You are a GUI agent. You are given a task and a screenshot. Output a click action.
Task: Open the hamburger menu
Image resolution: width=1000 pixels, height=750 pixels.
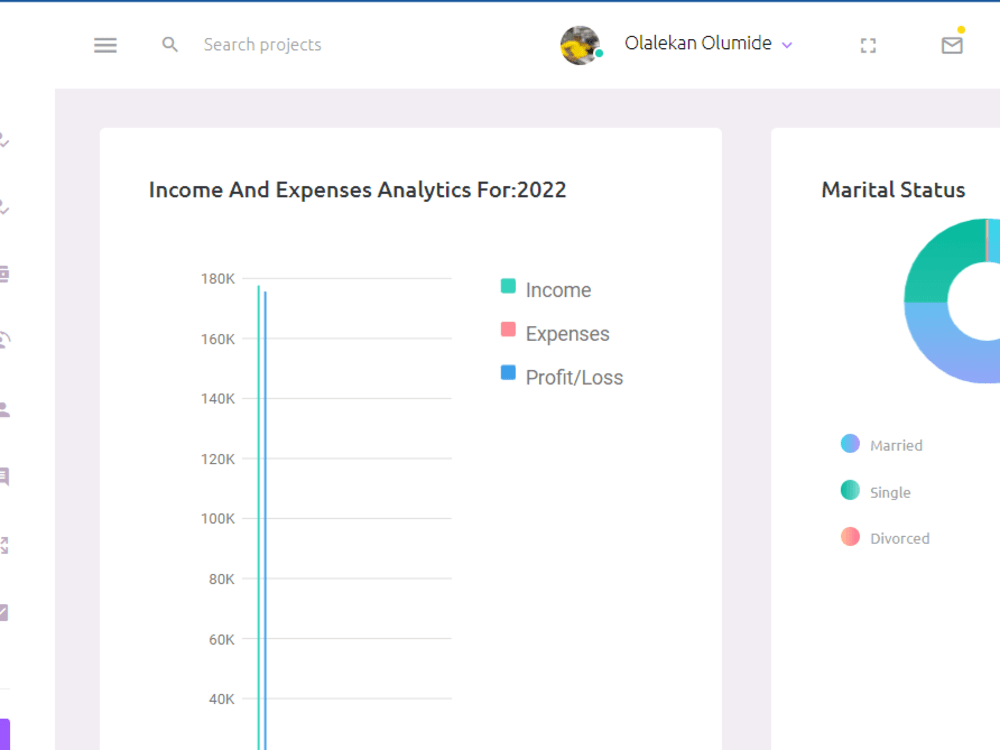click(105, 45)
